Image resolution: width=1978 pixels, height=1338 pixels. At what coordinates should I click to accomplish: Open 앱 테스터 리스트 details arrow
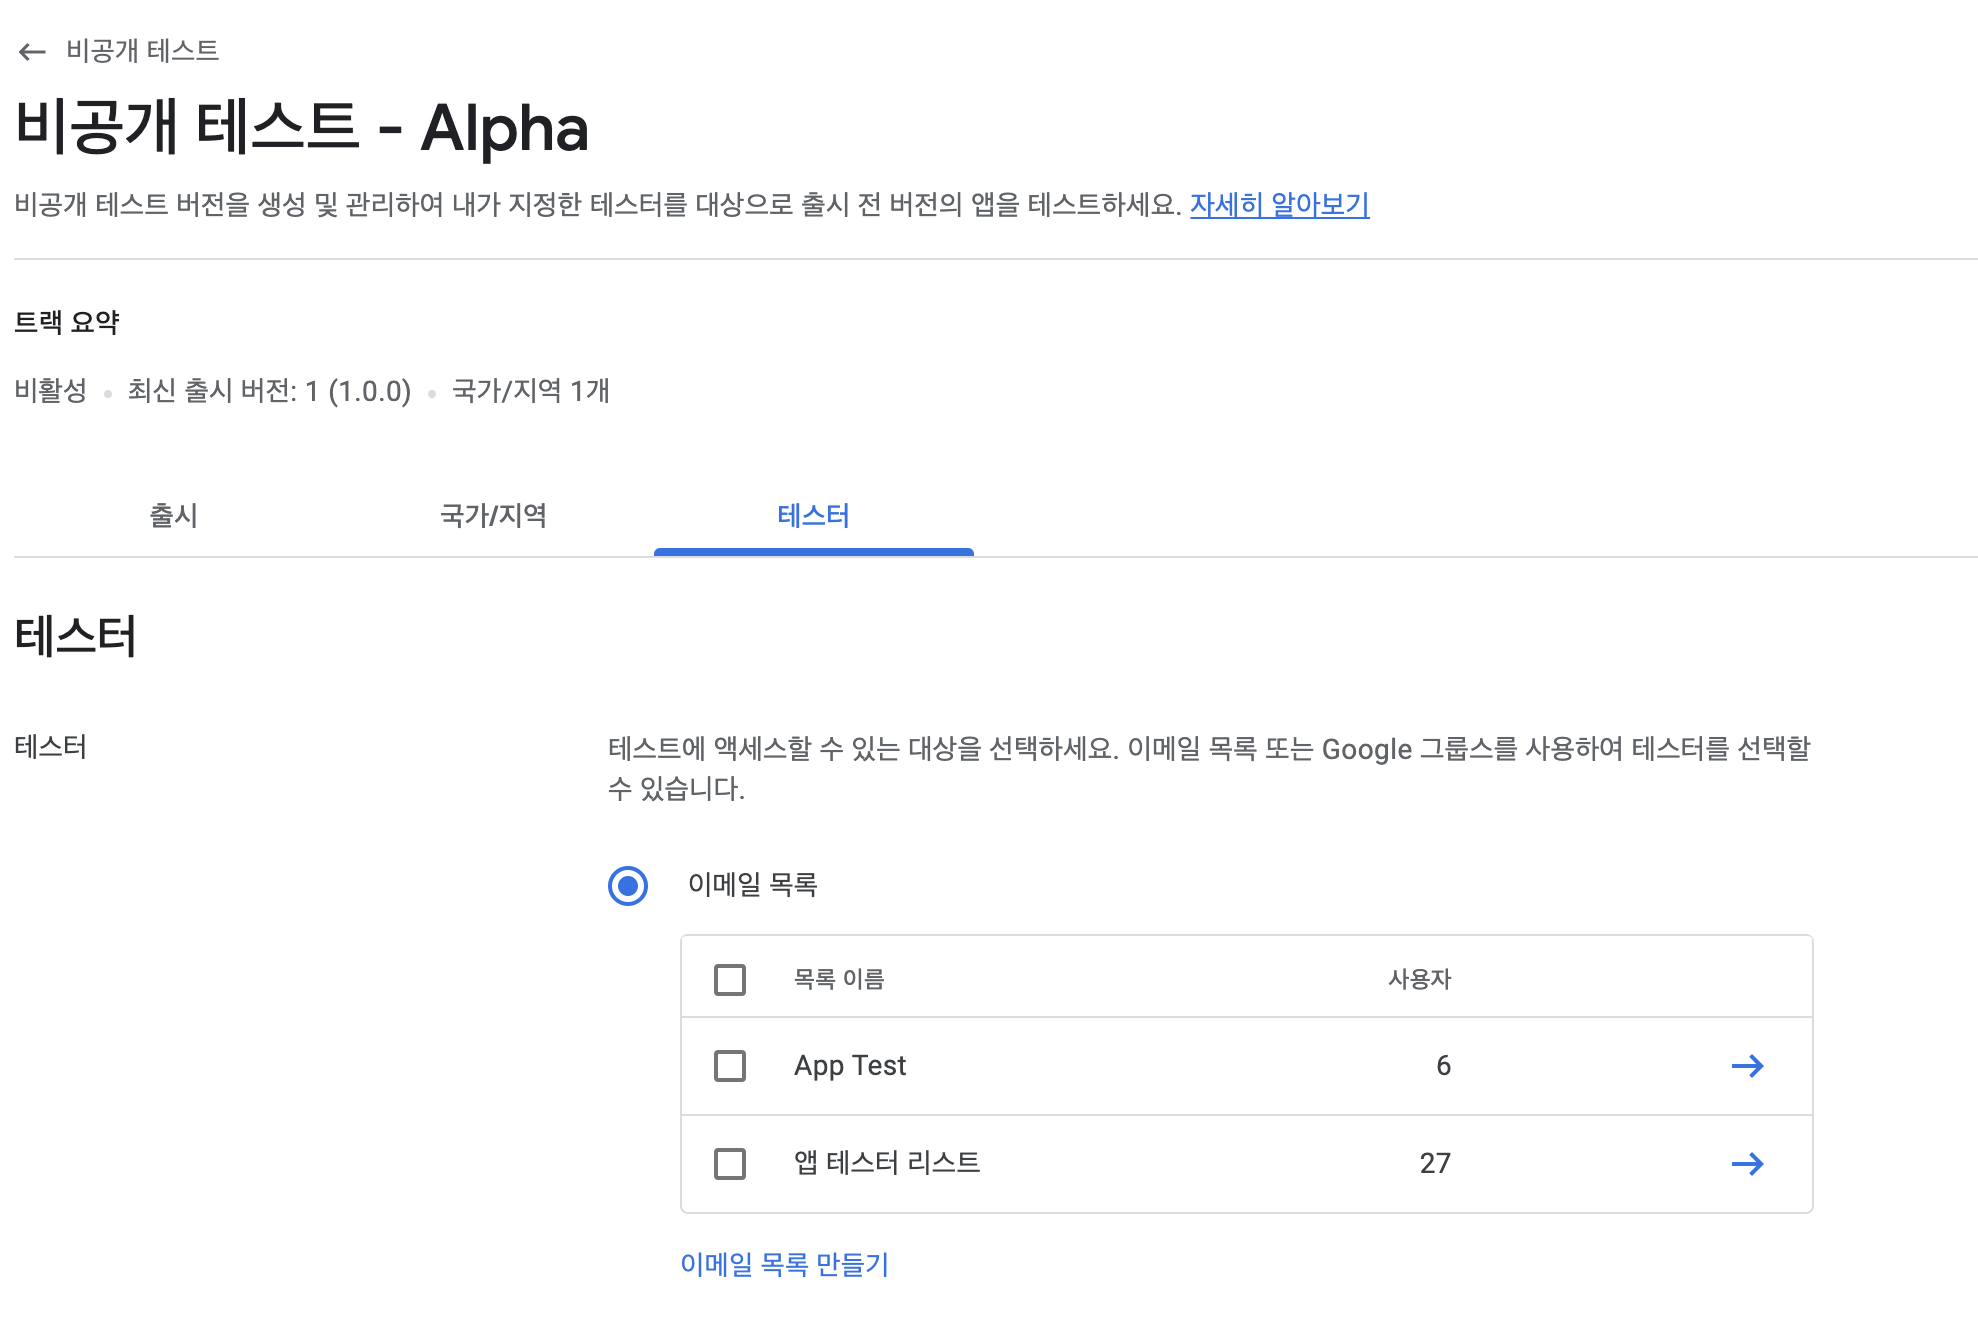pos(1747,1164)
